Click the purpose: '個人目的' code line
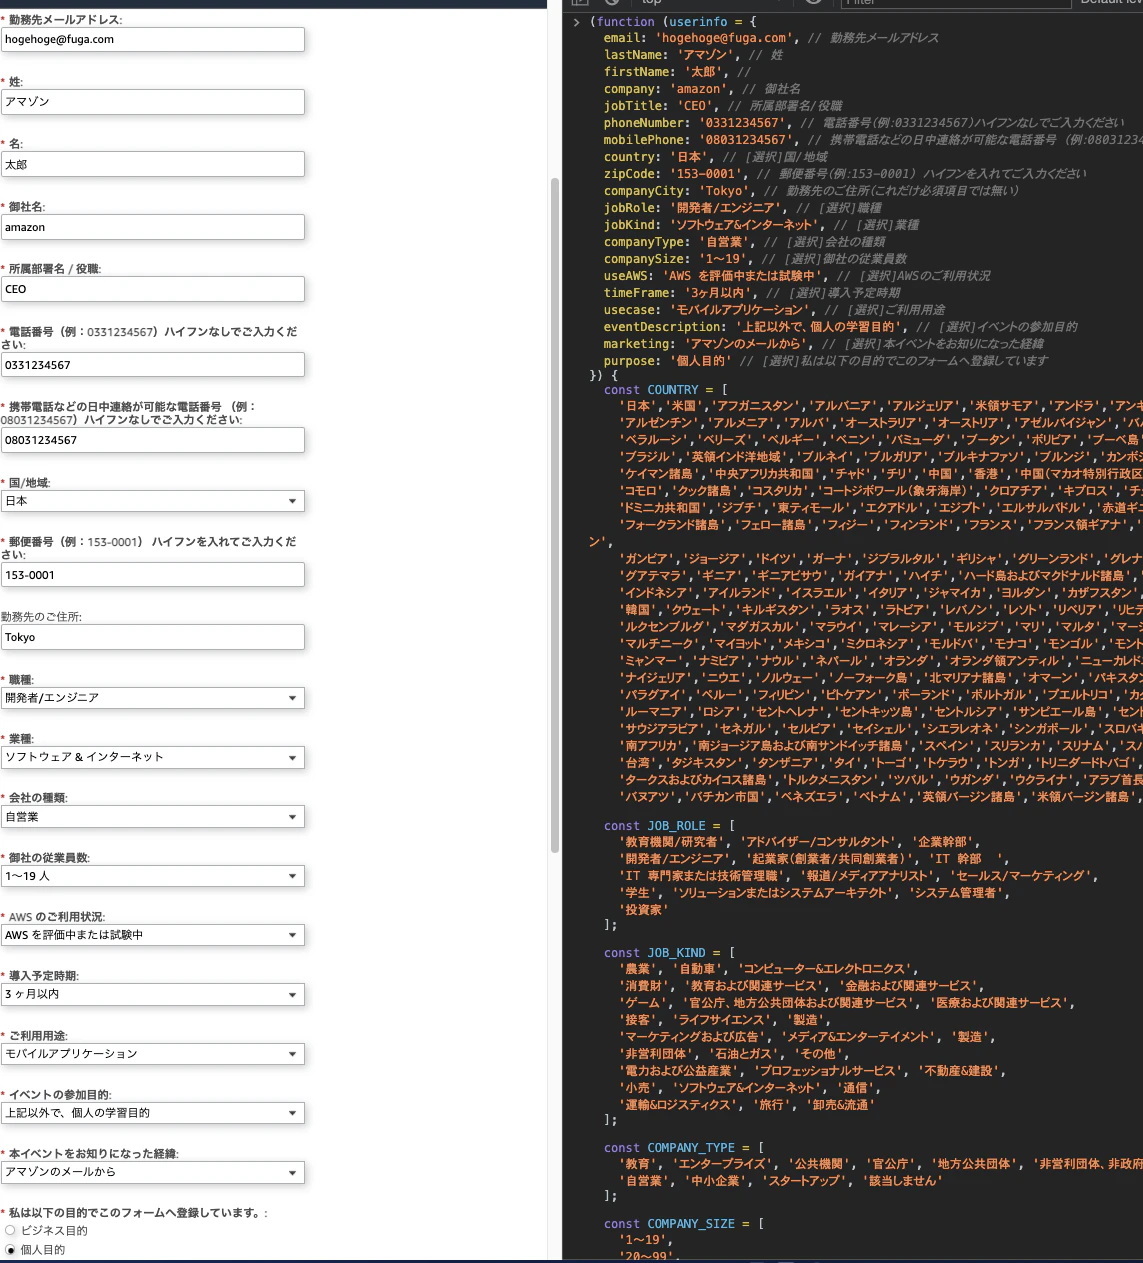The height and width of the screenshot is (1263, 1143). tap(826, 361)
